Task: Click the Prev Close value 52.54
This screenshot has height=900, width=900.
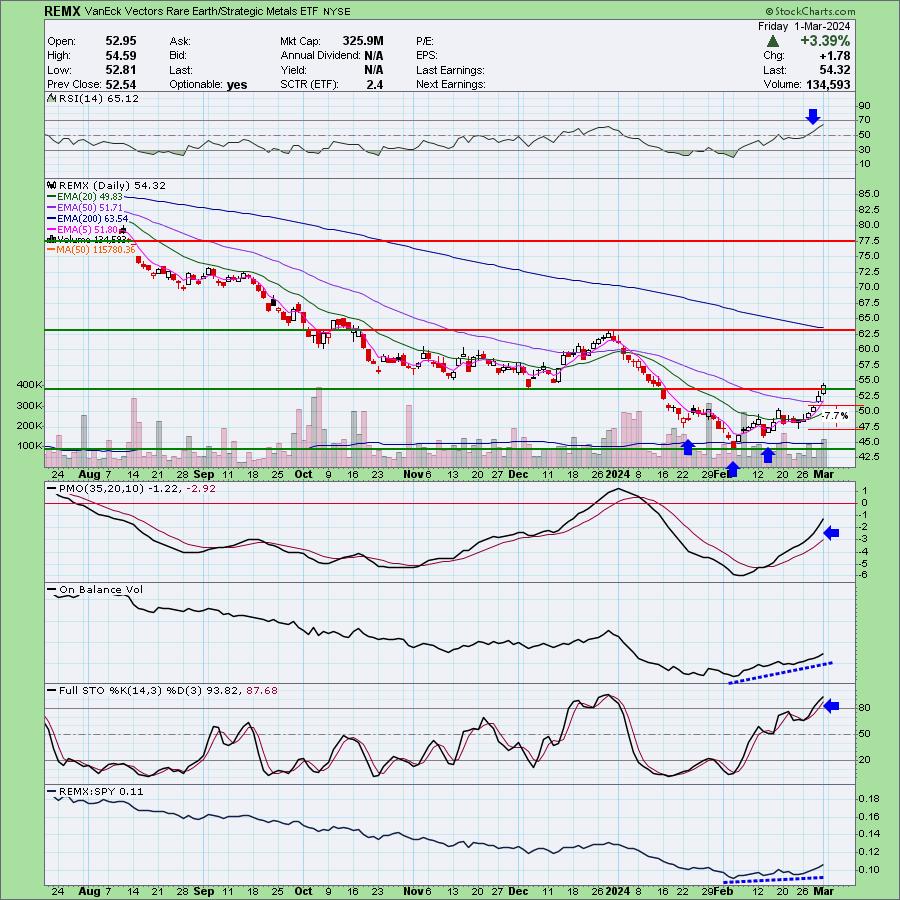Action: coord(121,84)
